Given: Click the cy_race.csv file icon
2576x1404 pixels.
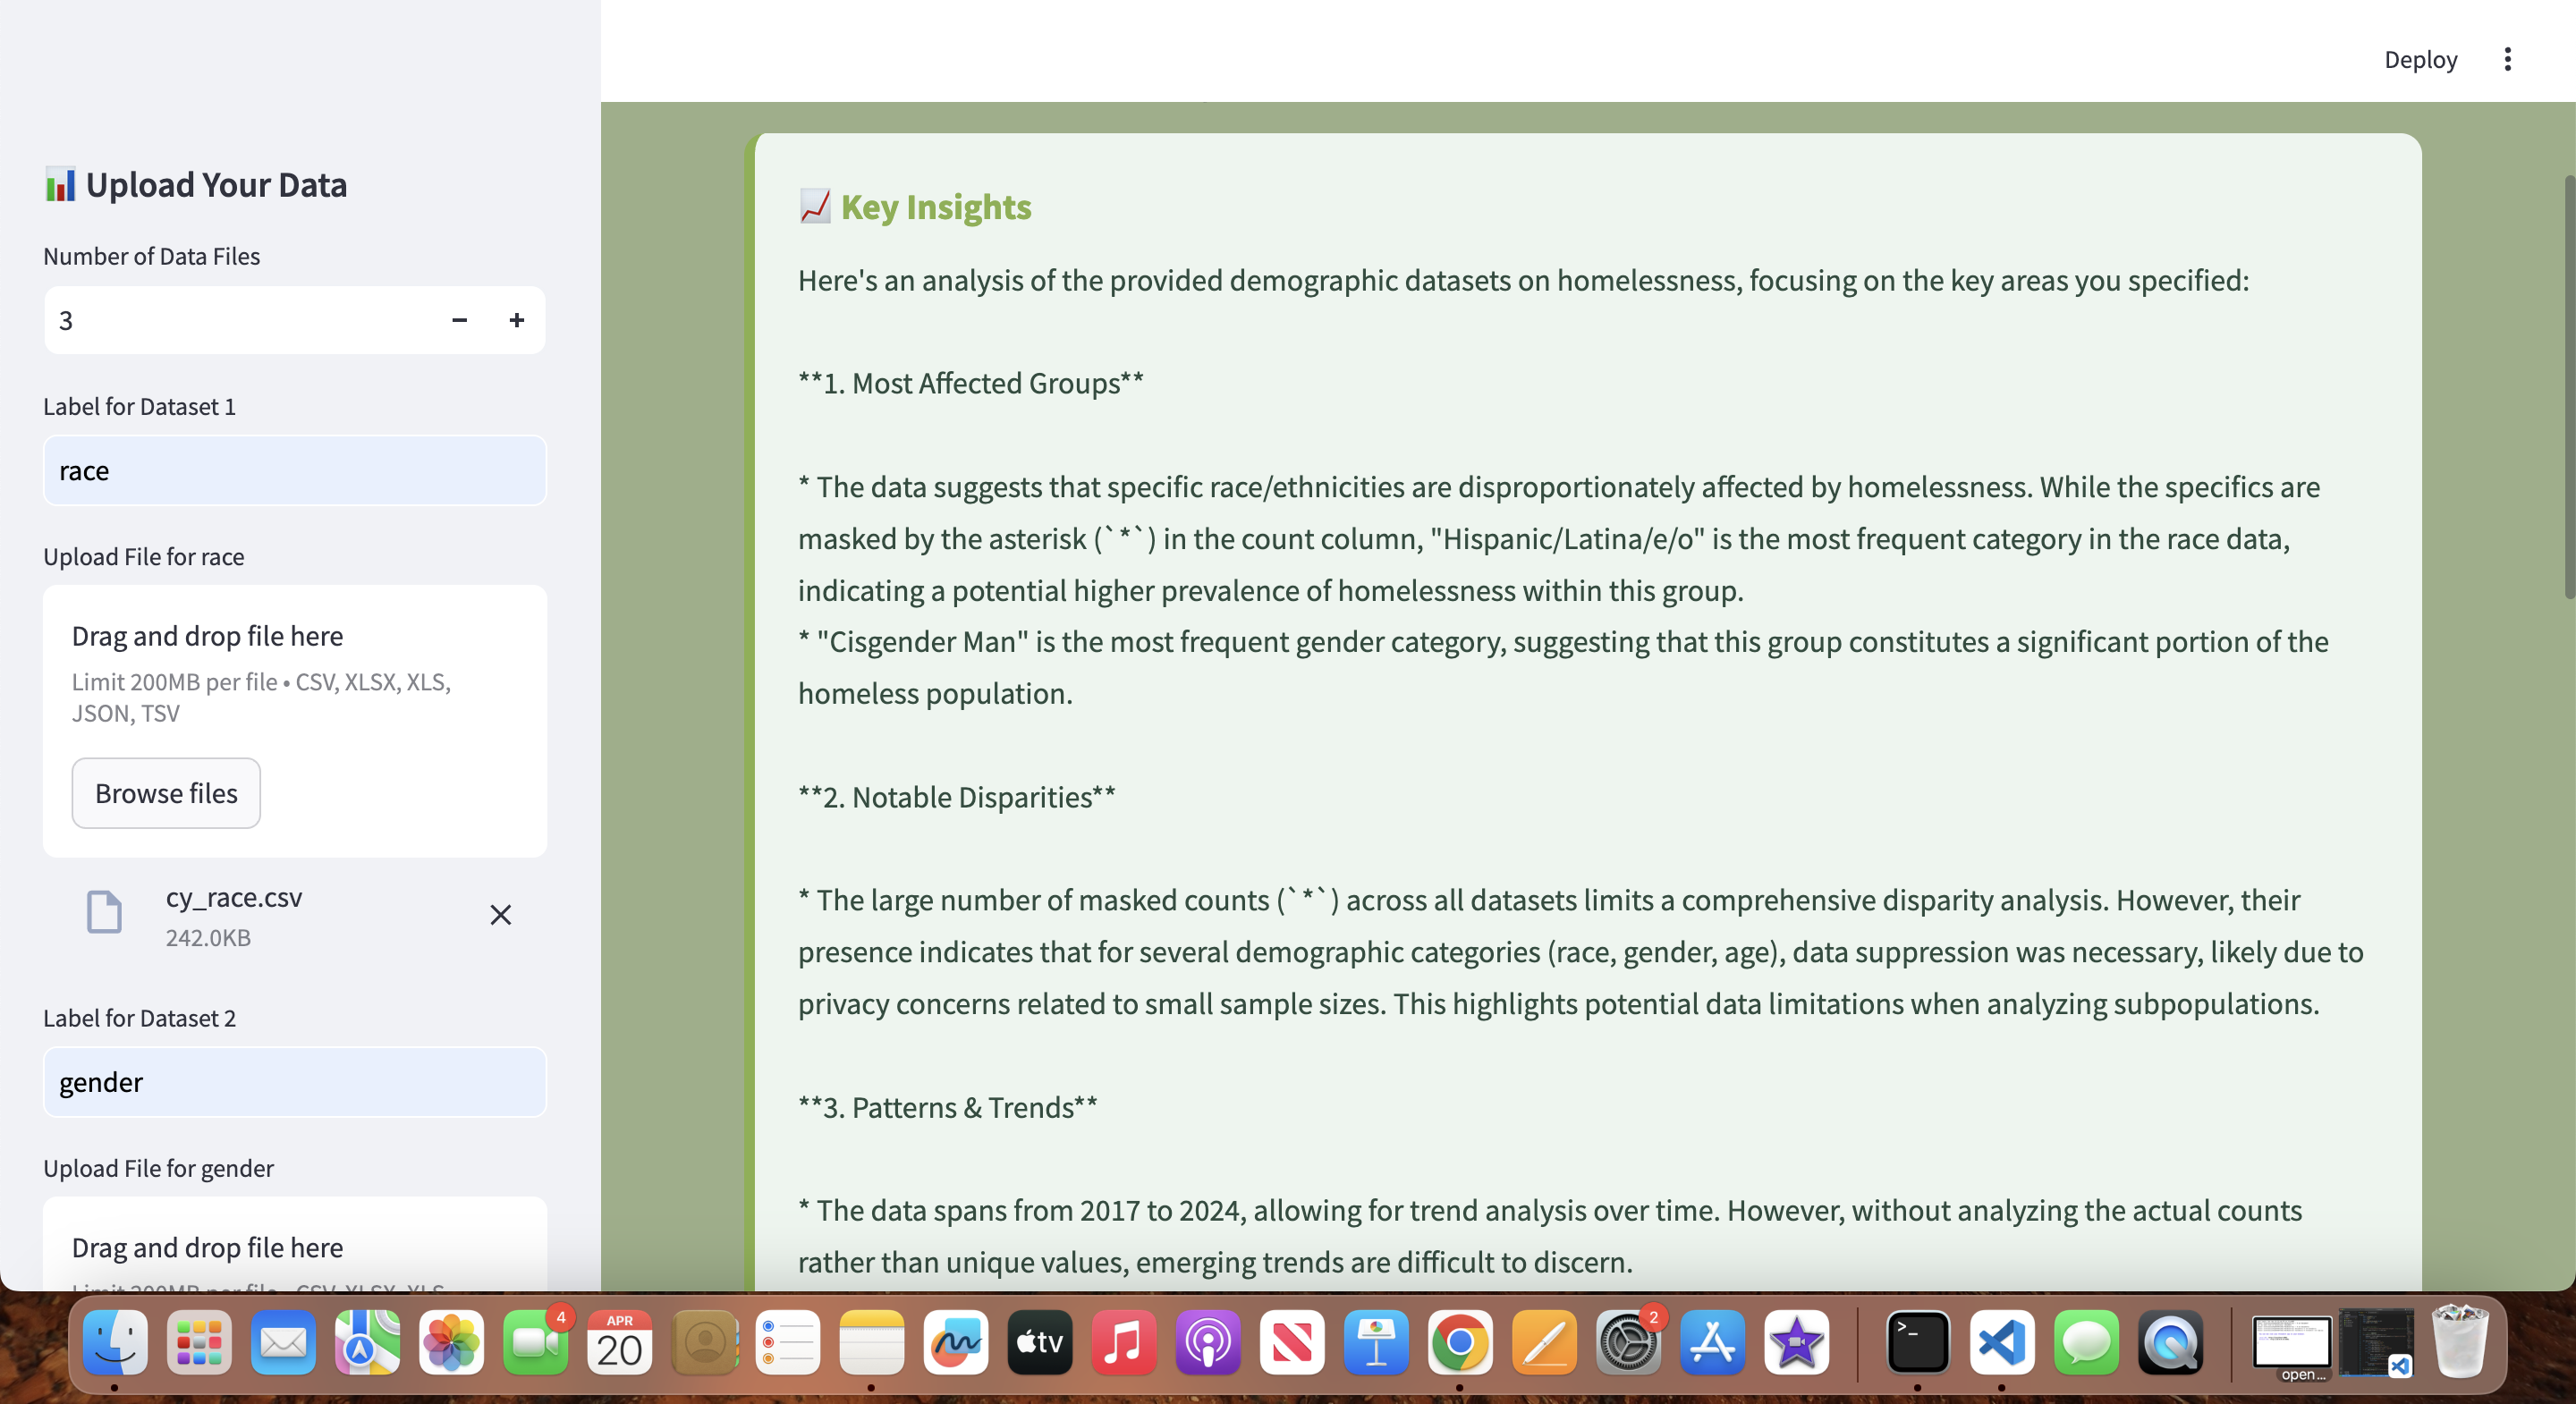Looking at the screenshot, I should pos(104,912).
